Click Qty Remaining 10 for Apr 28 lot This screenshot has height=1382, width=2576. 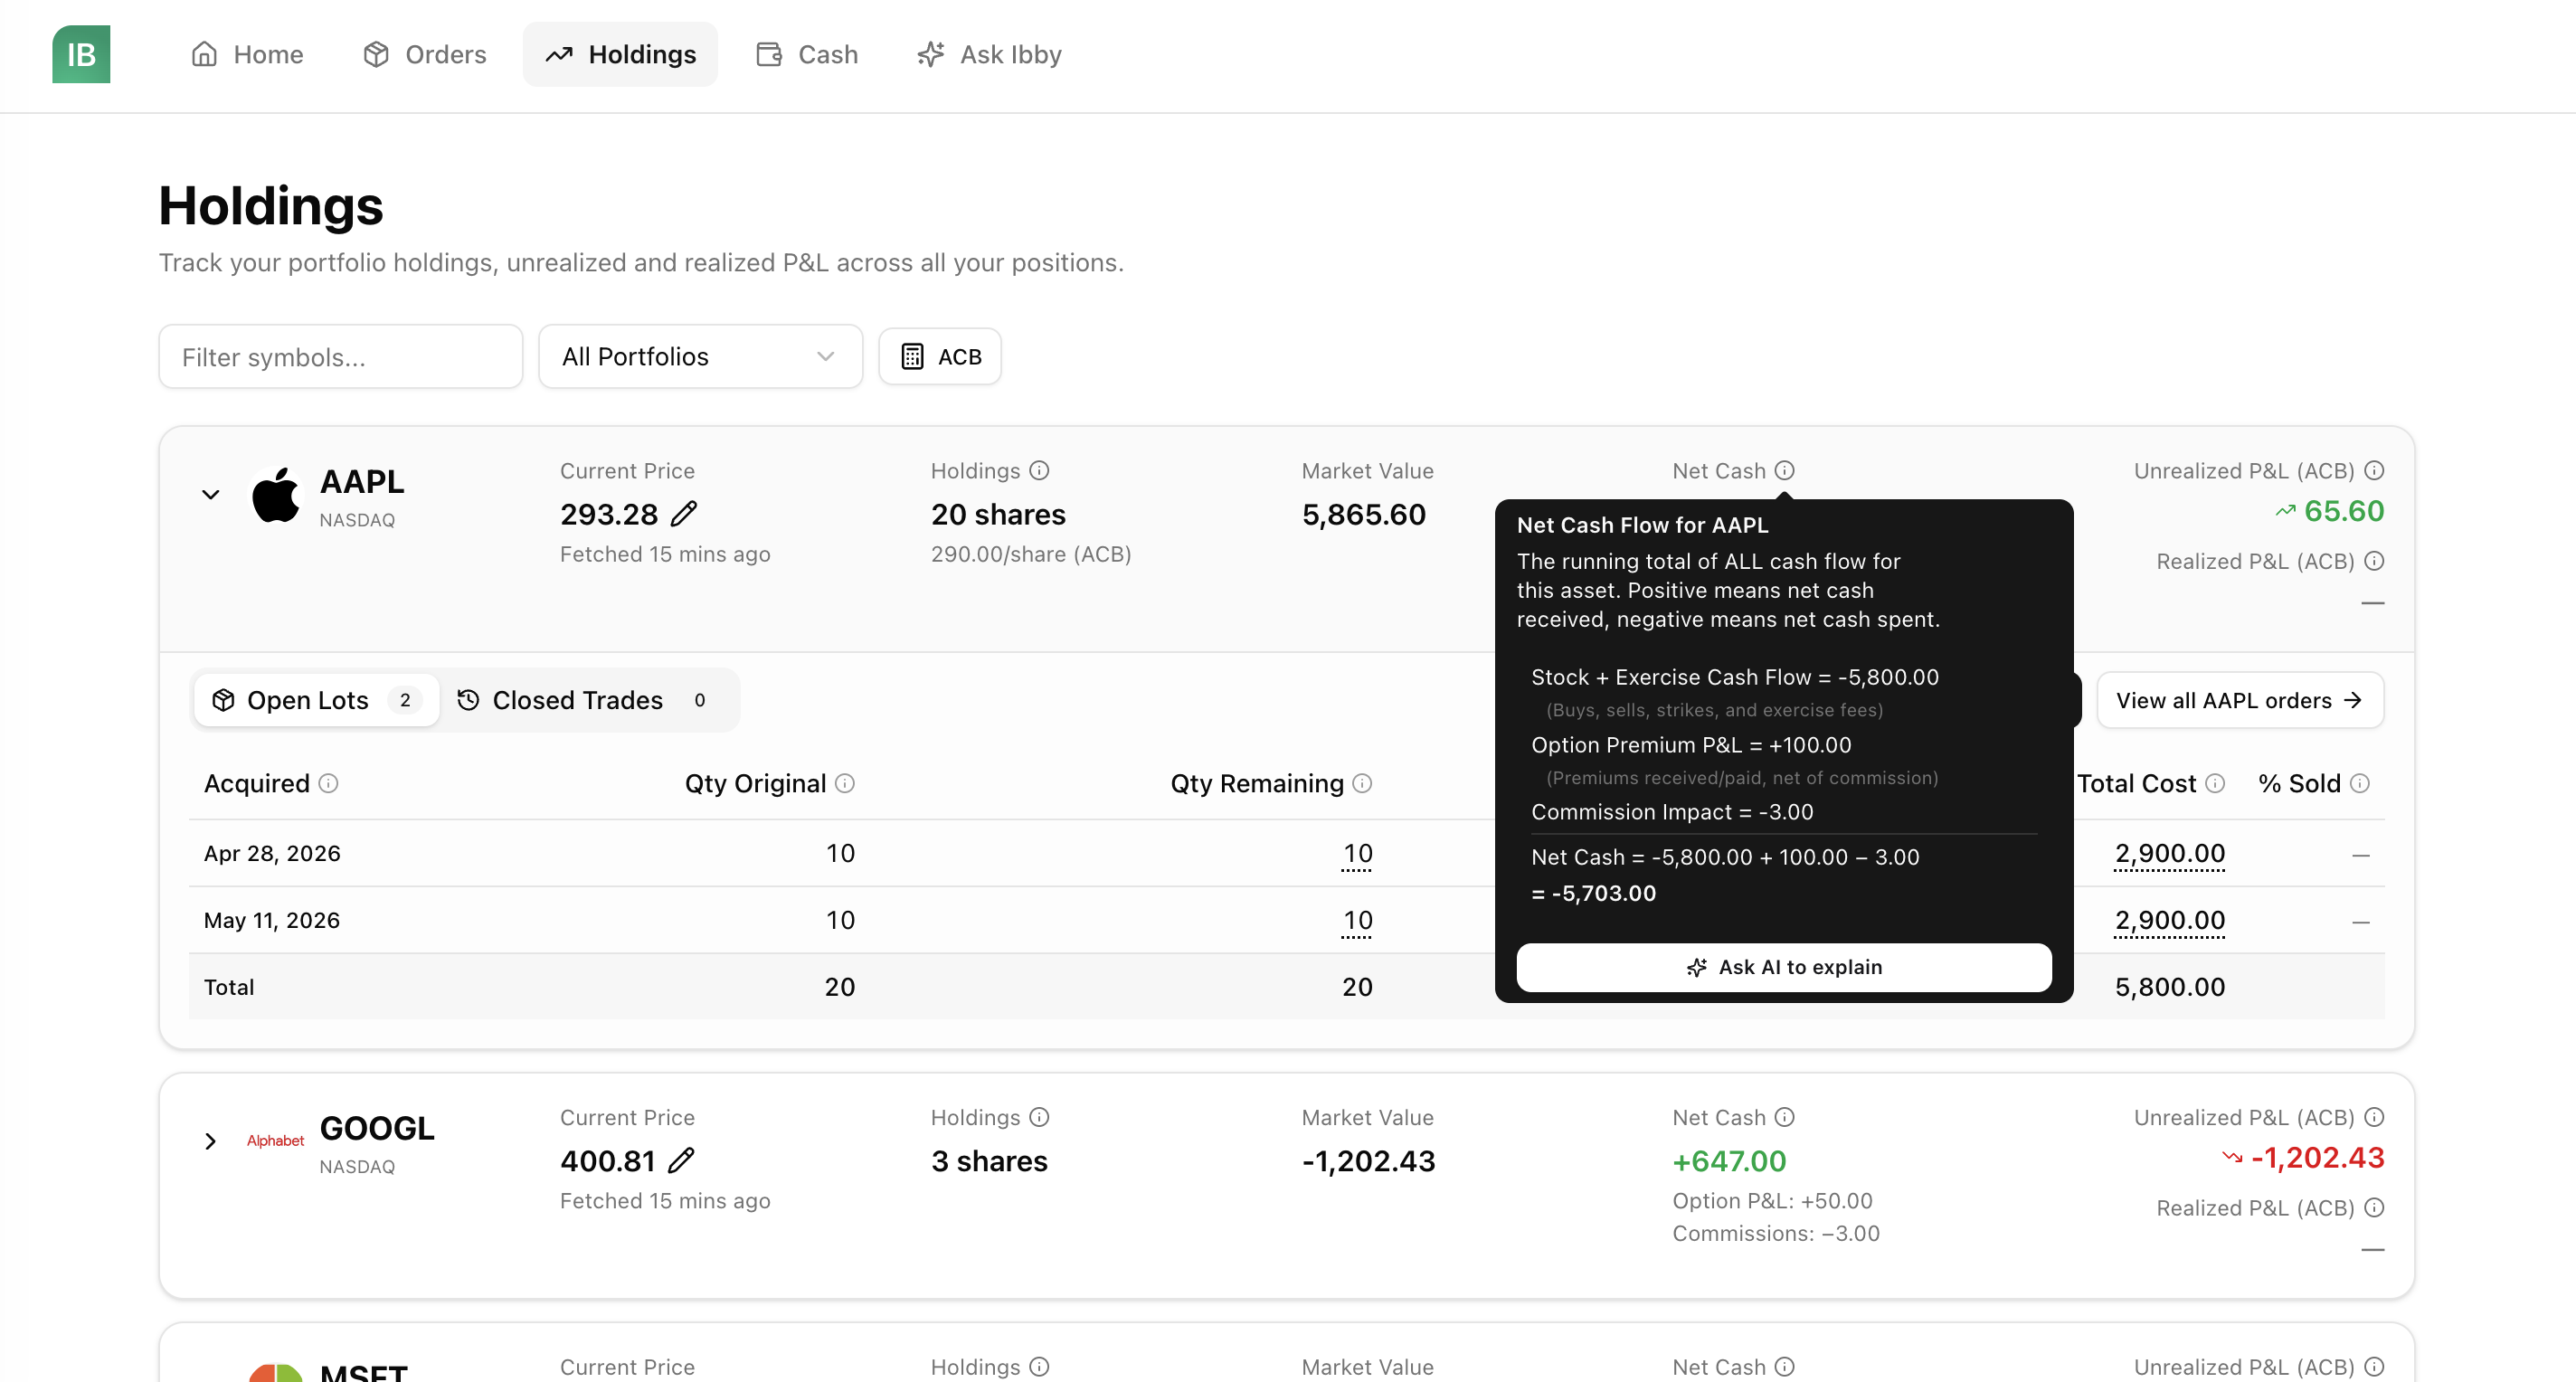click(x=1357, y=853)
